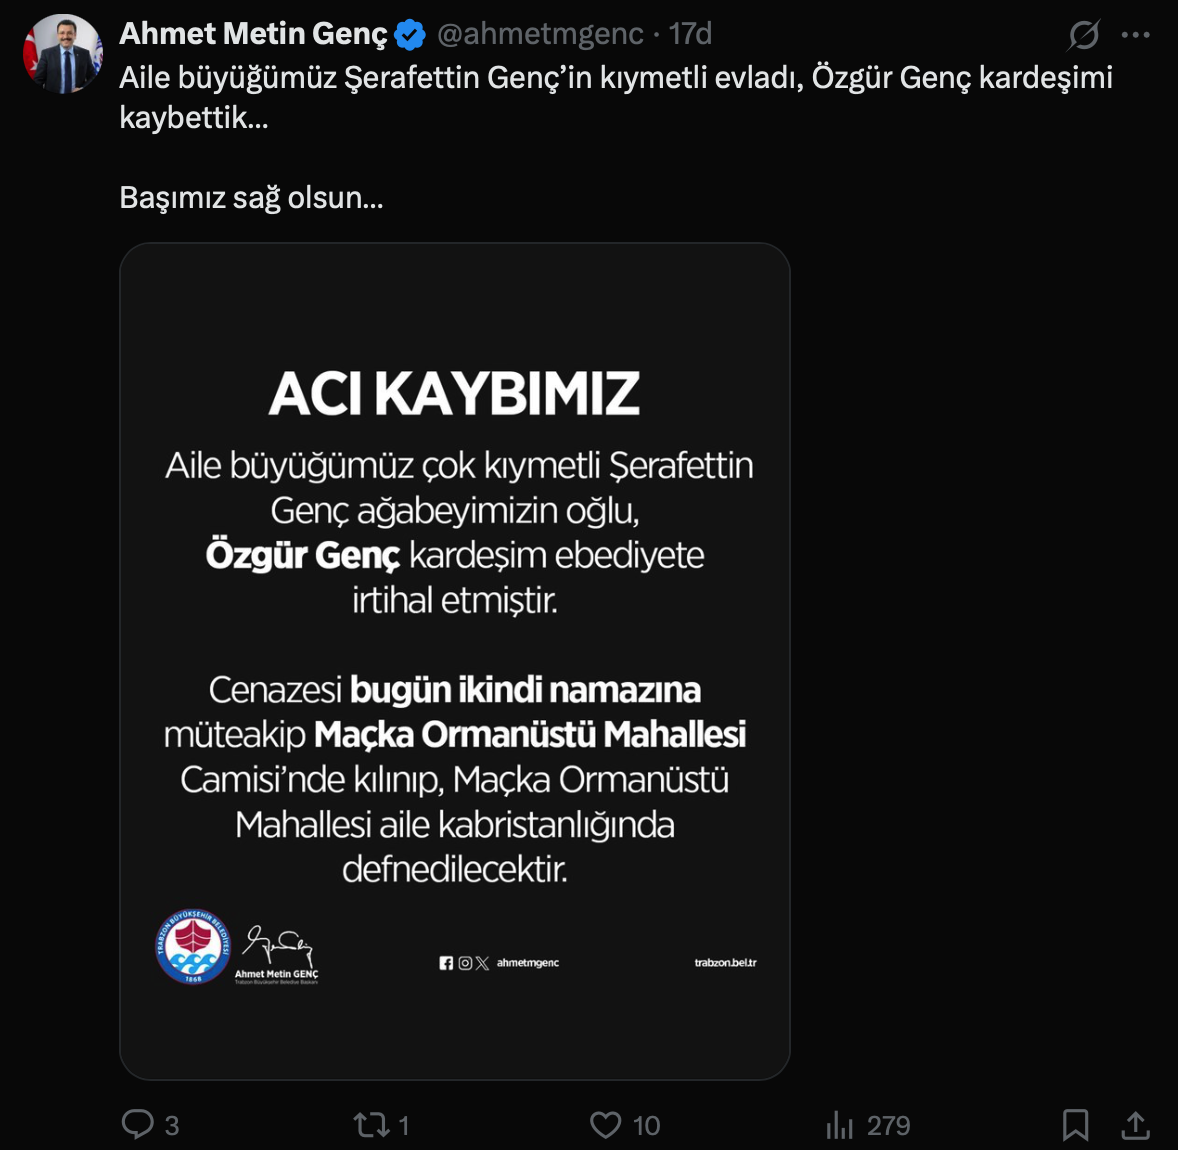This screenshot has width=1178, height=1150.
Task: Click the display name Ahmet Metin Genç
Action: click(x=253, y=34)
